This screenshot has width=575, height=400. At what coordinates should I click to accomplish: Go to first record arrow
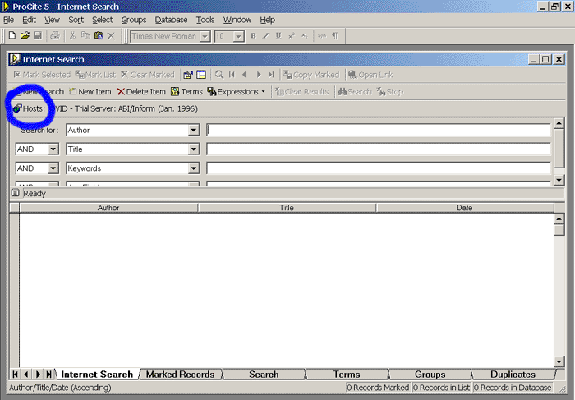pos(232,75)
